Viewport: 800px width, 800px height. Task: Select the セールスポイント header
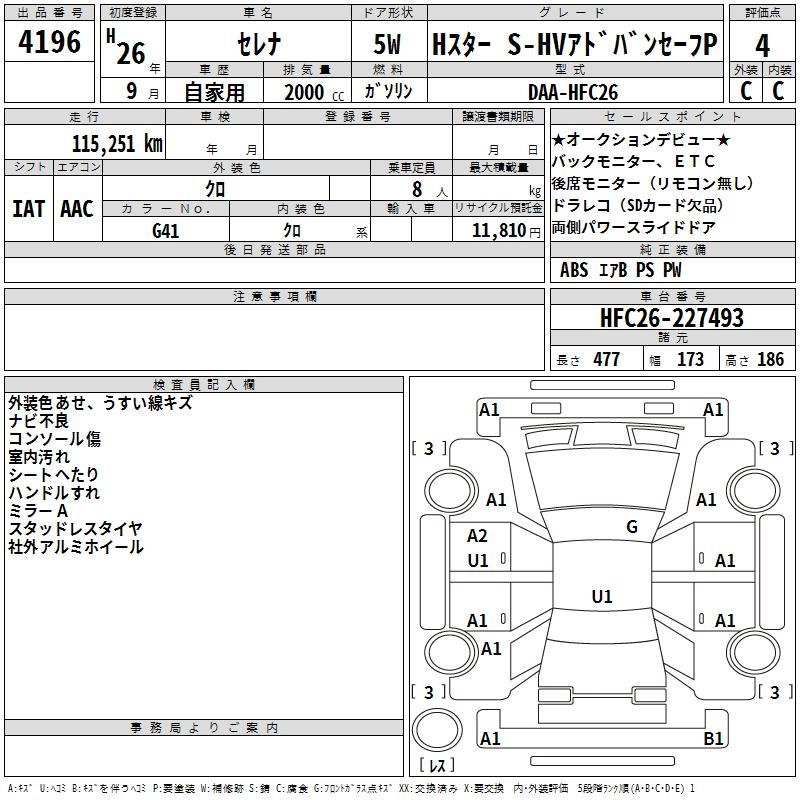tap(672, 117)
